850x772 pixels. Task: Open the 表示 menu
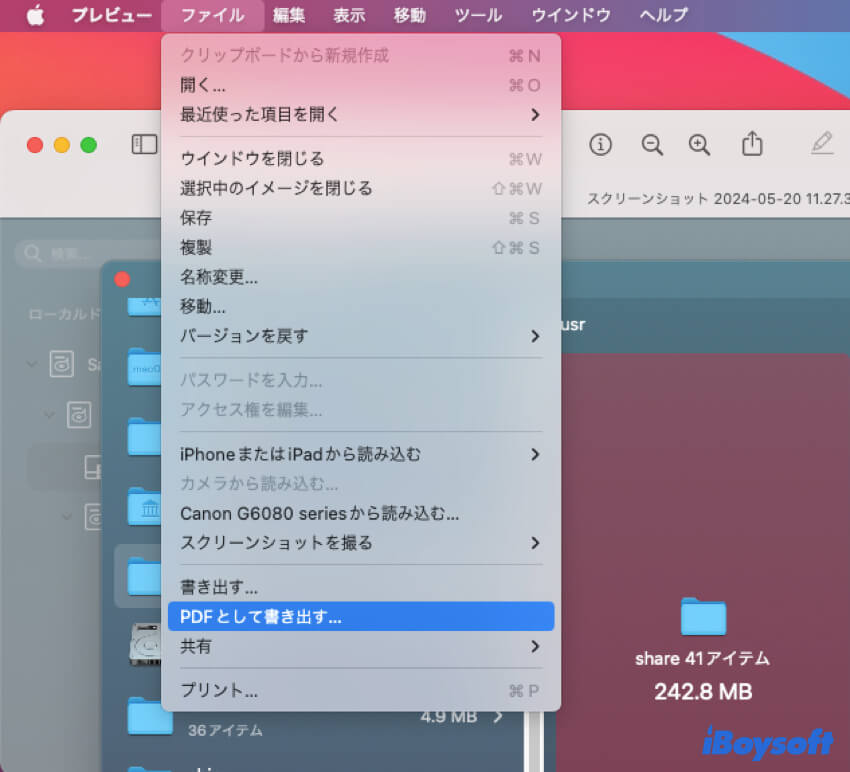tap(349, 15)
